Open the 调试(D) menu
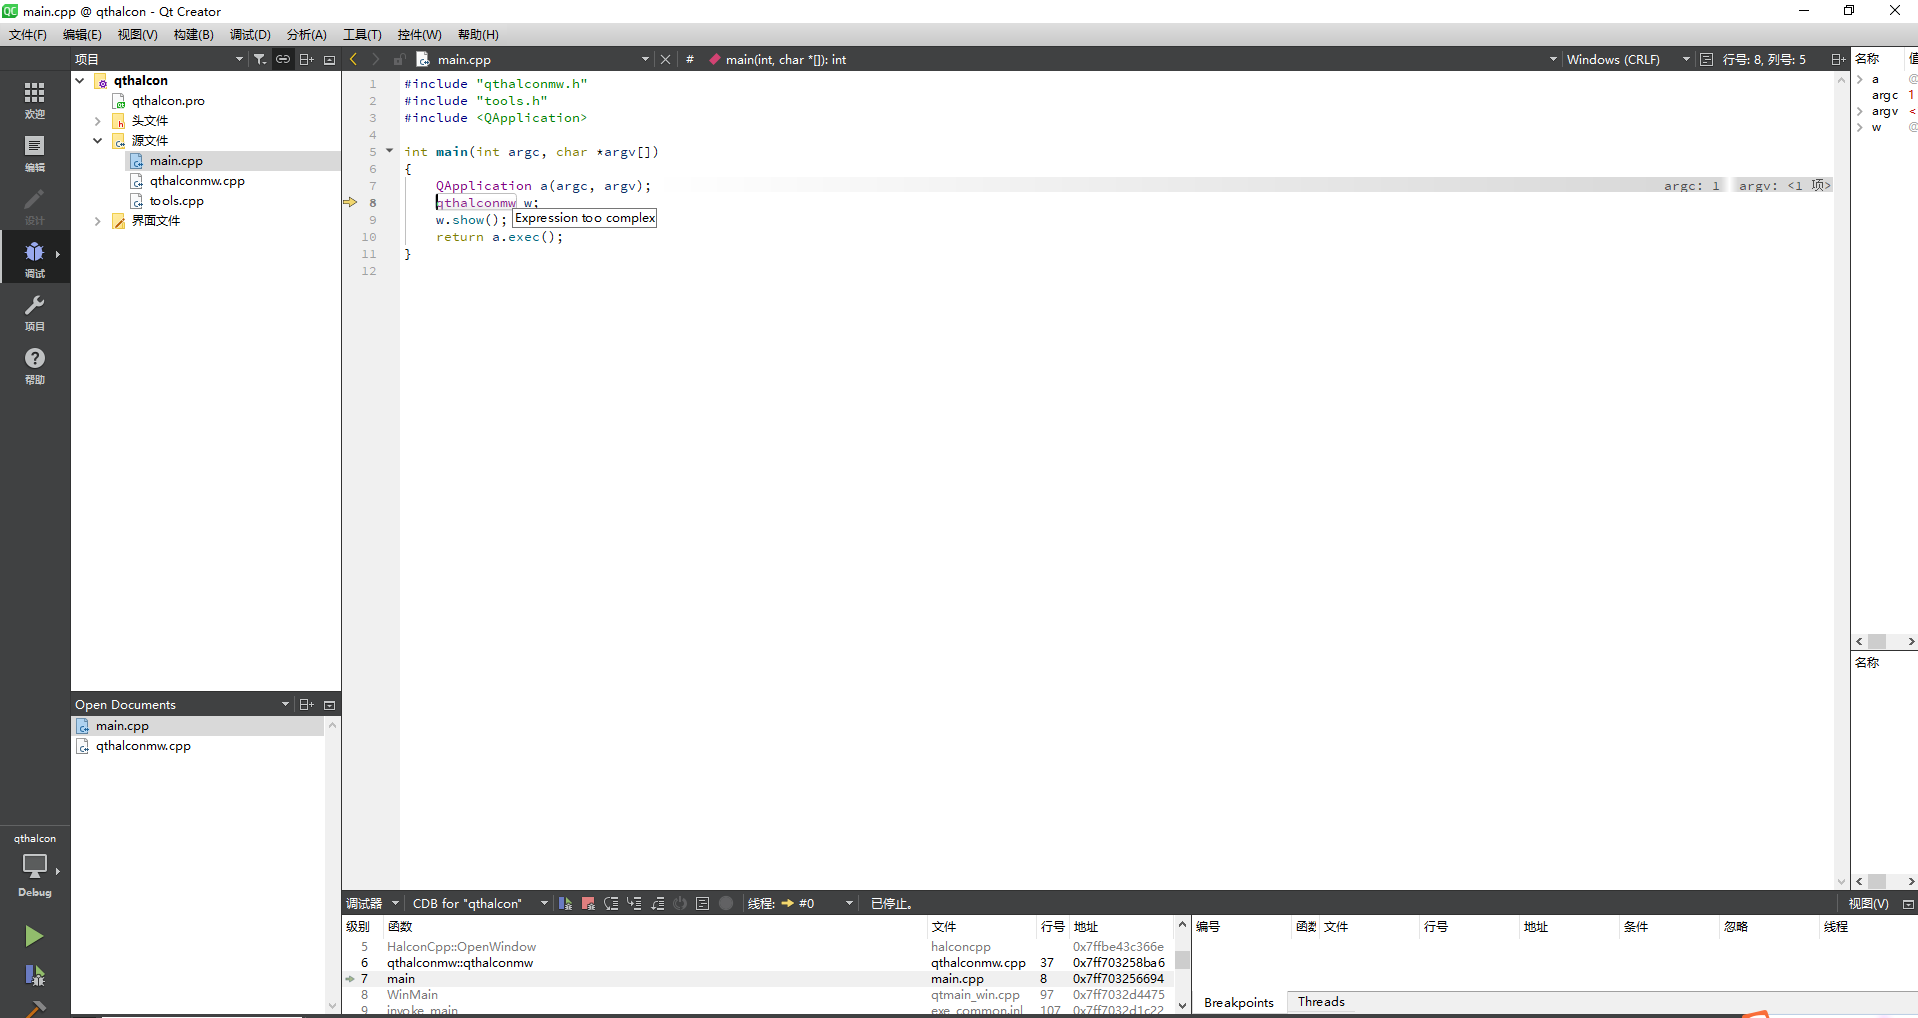The image size is (1918, 1018). pyautogui.click(x=250, y=34)
